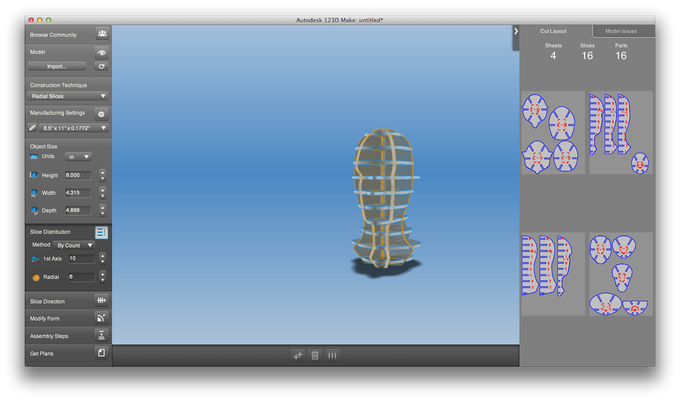Screen dimensions: 680x401
Task: Click the orange Radial circle icon
Action: [36, 277]
